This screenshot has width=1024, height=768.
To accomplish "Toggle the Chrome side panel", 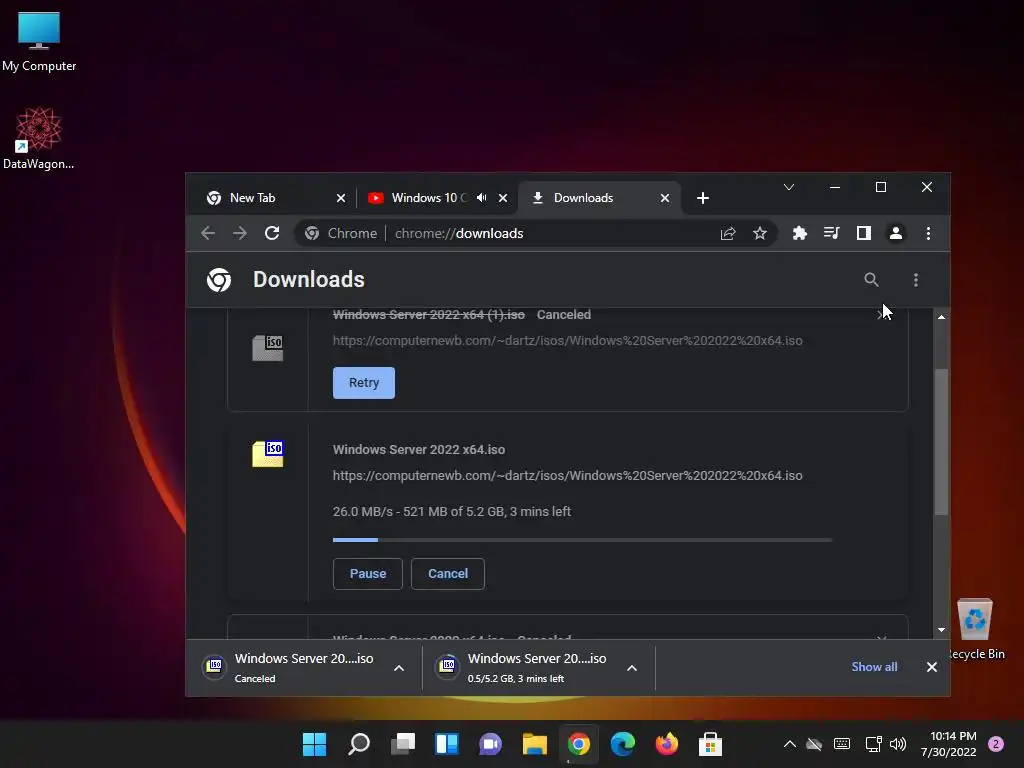I will click(x=863, y=233).
